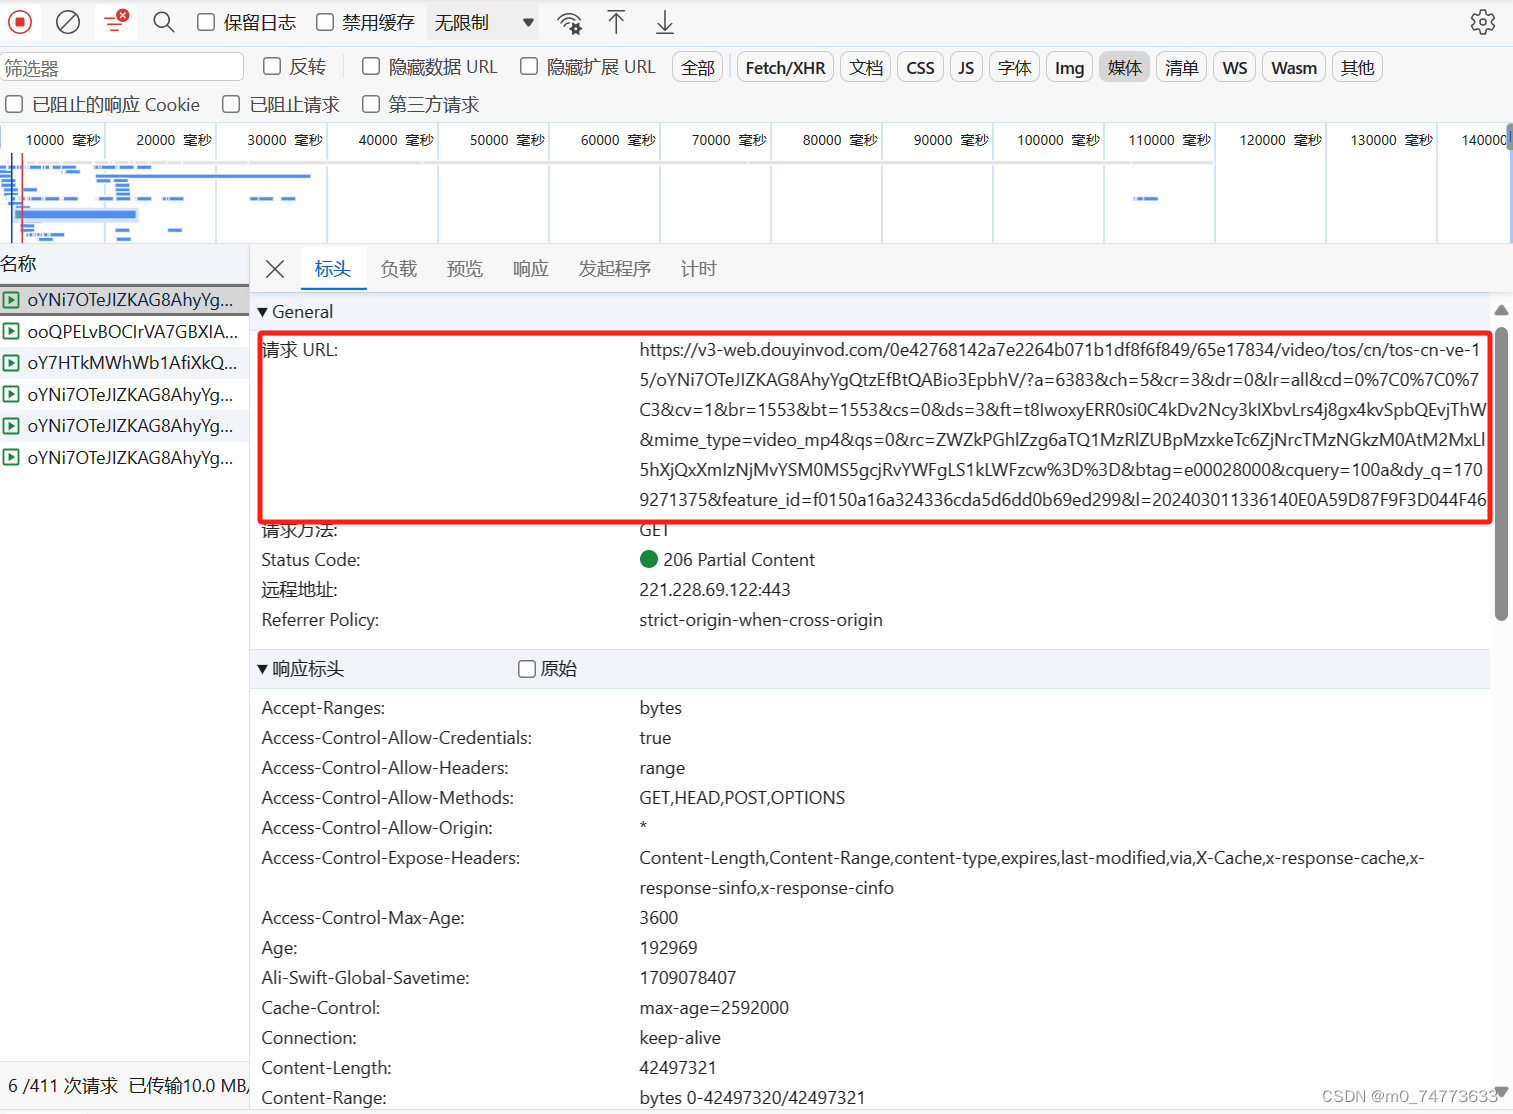The height and width of the screenshot is (1114, 1513).
Task: Toggle the filter funnel icon
Action: pyautogui.click(x=116, y=21)
